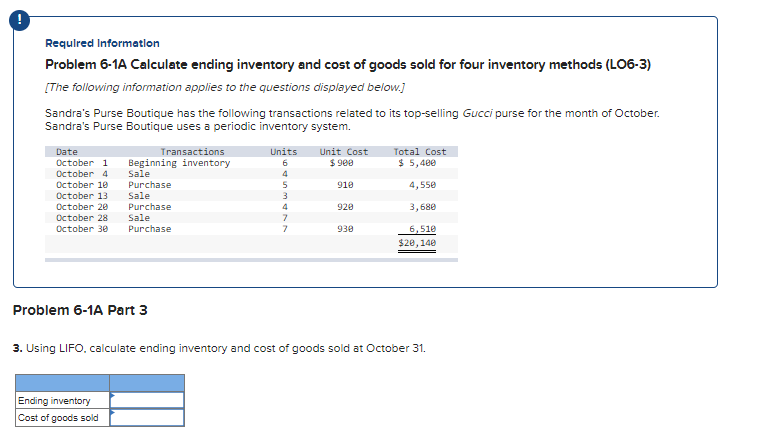Click the October 28 date cell
The width and height of the screenshot is (774, 448).
click(82, 218)
